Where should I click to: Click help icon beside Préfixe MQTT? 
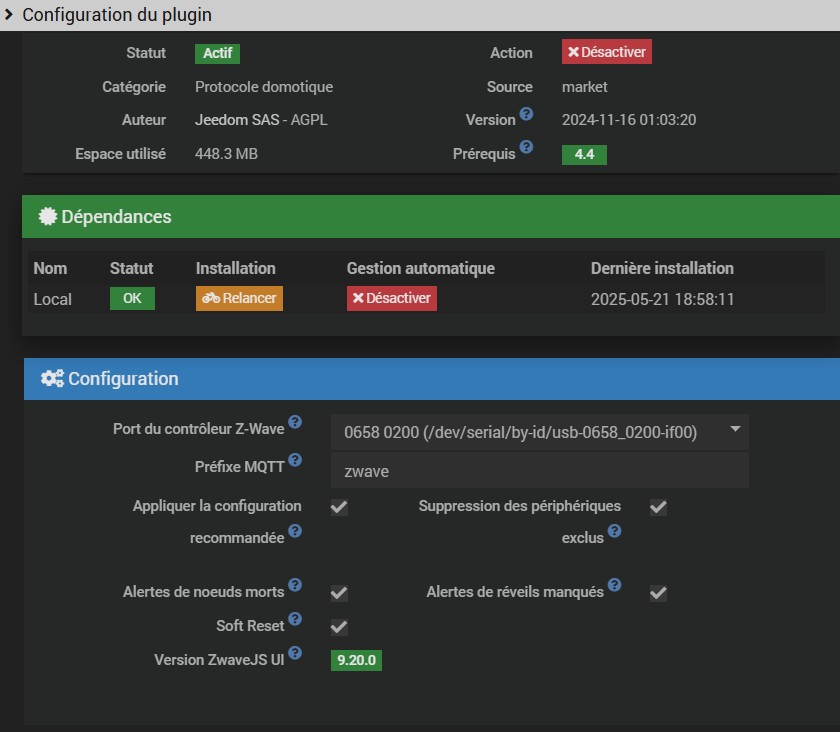coord(294,462)
